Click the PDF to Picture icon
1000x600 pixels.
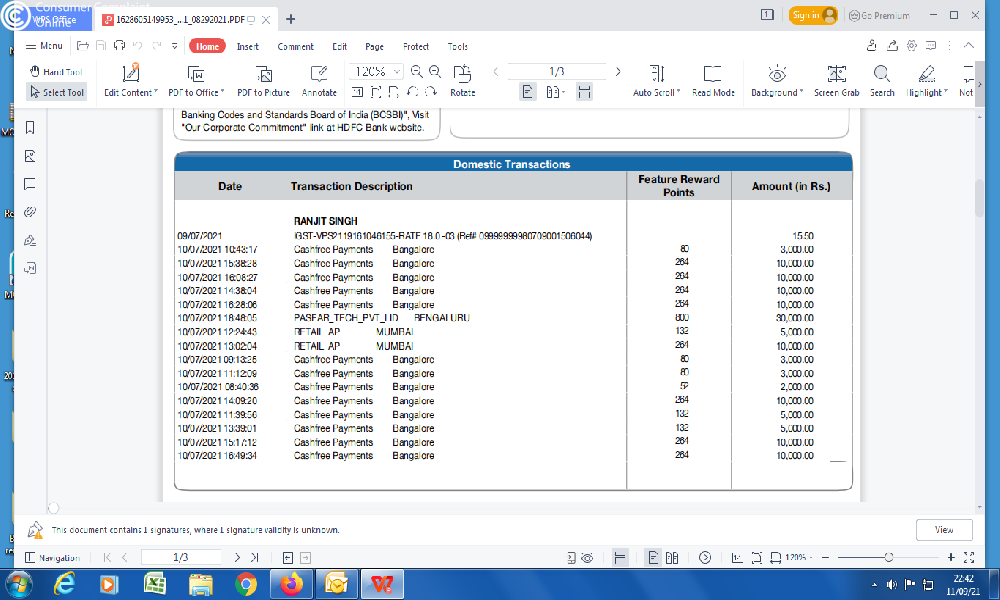click(264, 74)
